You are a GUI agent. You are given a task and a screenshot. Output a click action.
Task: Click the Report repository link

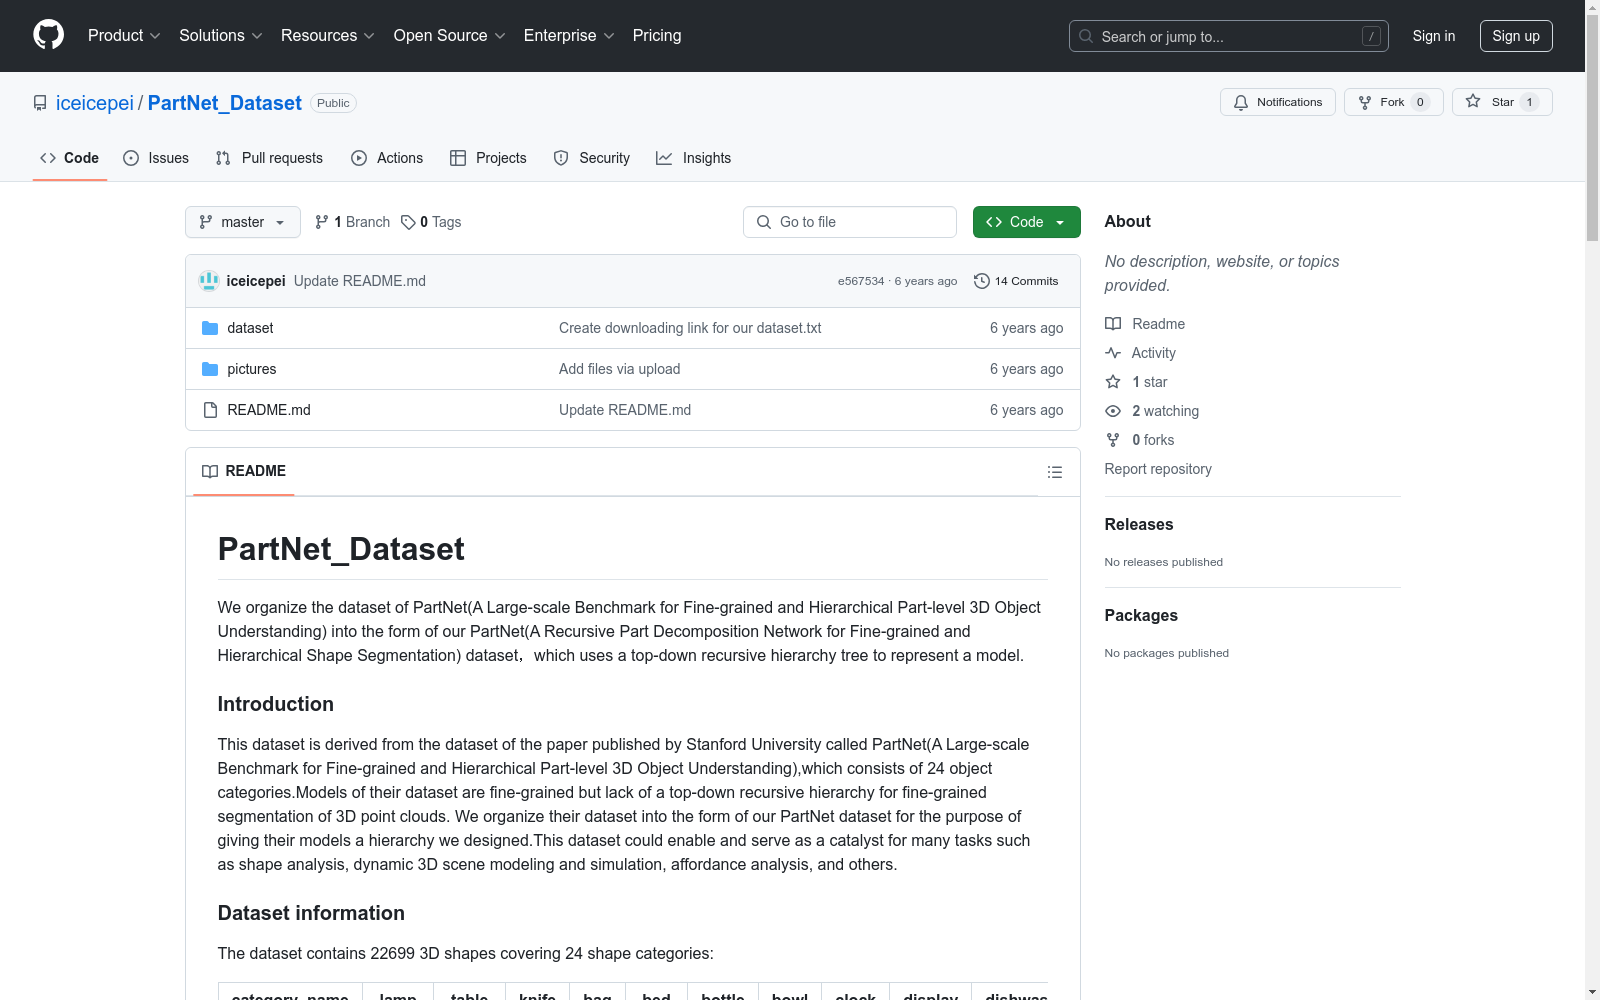[1158, 469]
